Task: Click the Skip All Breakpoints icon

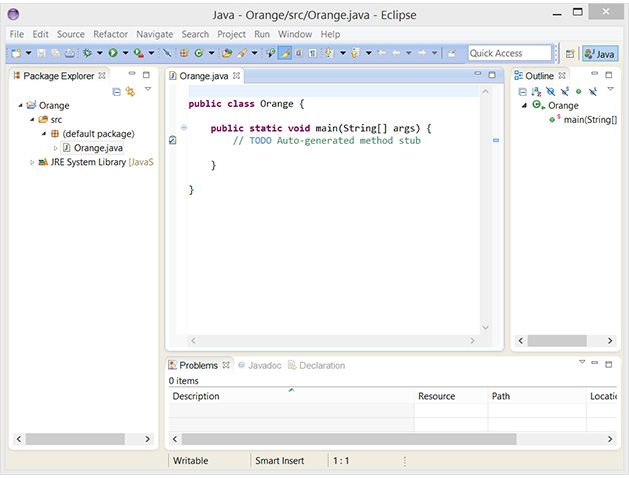Action: (x=168, y=53)
